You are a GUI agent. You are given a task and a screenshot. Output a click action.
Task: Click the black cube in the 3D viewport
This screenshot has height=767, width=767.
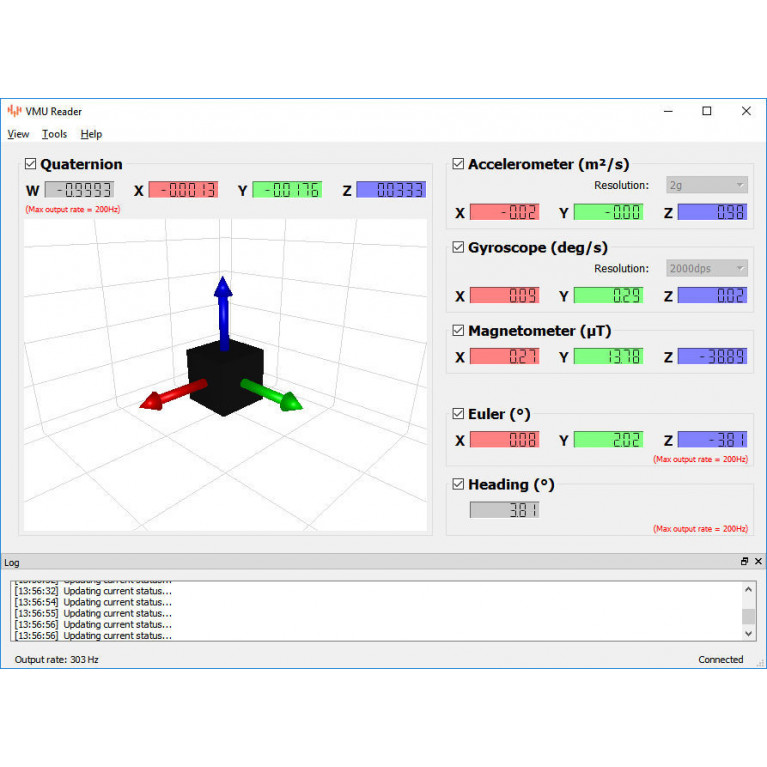pos(224,380)
